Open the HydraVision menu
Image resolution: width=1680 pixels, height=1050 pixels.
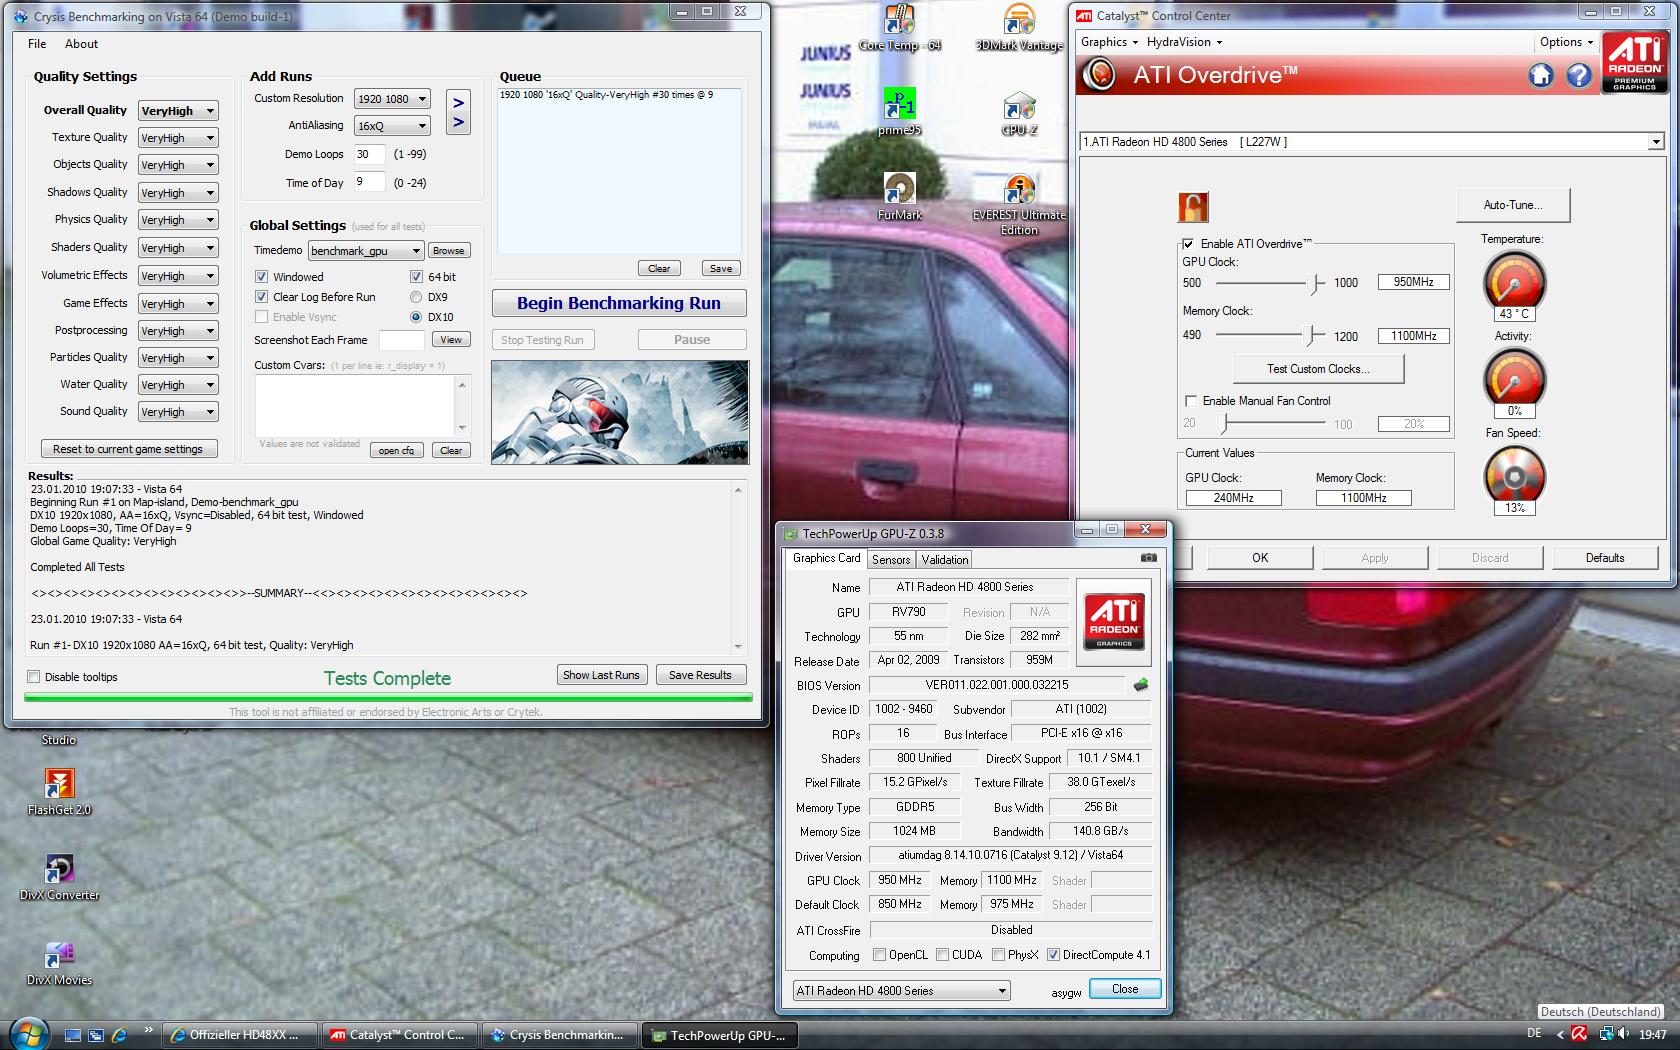[x=1184, y=42]
